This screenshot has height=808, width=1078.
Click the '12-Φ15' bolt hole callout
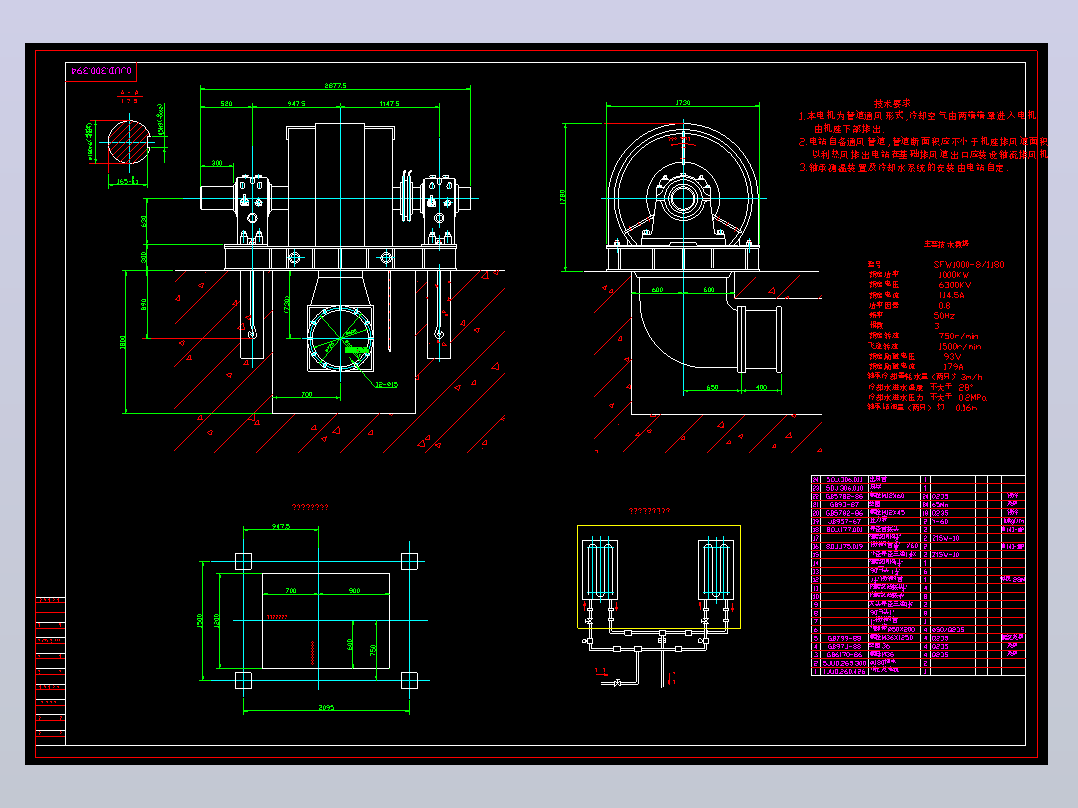[x=386, y=385]
